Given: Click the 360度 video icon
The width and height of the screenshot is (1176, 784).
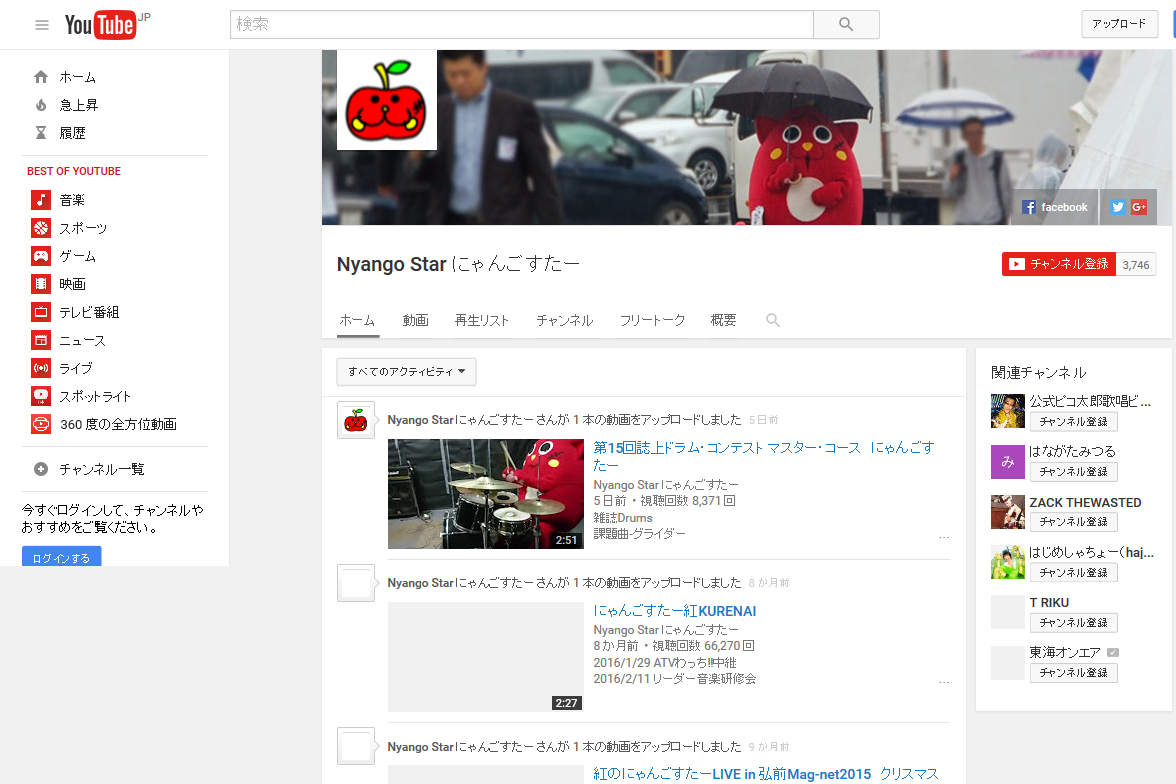Looking at the screenshot, I should tap(40, 424).
